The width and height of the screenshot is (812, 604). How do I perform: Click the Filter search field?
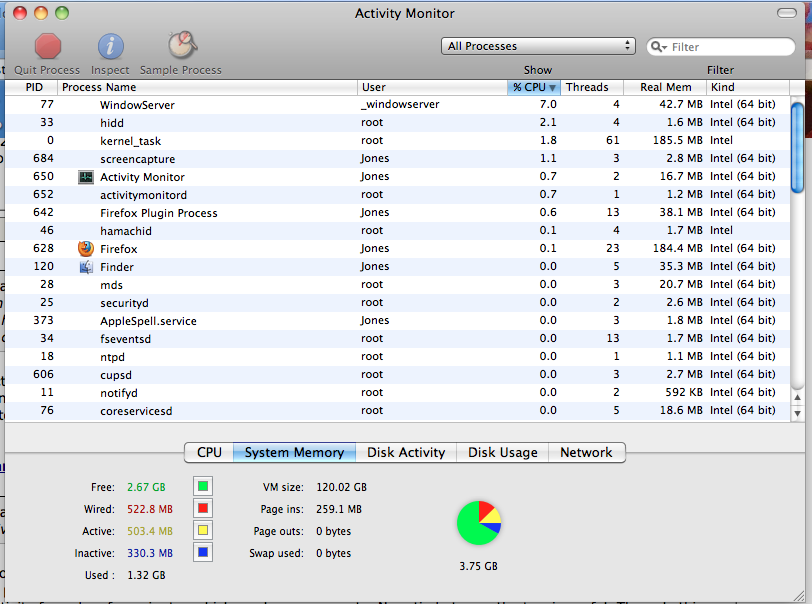pos(720,47)
